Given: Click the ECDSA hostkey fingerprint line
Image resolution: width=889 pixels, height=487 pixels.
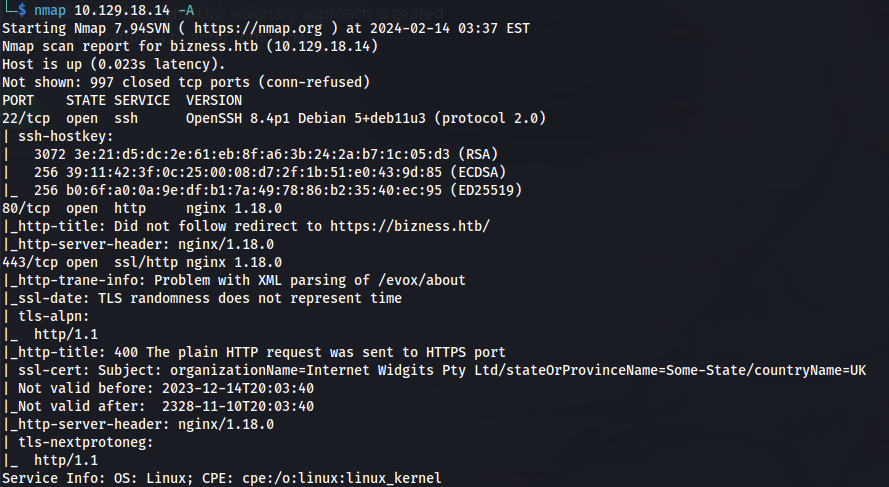Looking at the screenshot, I should (x=270, y=172).
